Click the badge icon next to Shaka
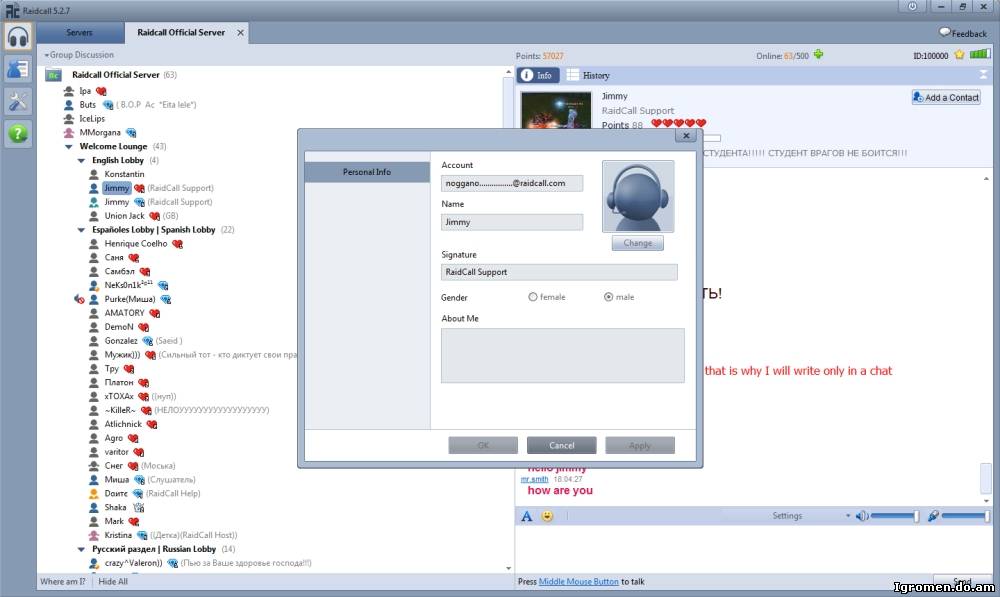The width and height of the screenshot is (1000, 597). [138, 508]
